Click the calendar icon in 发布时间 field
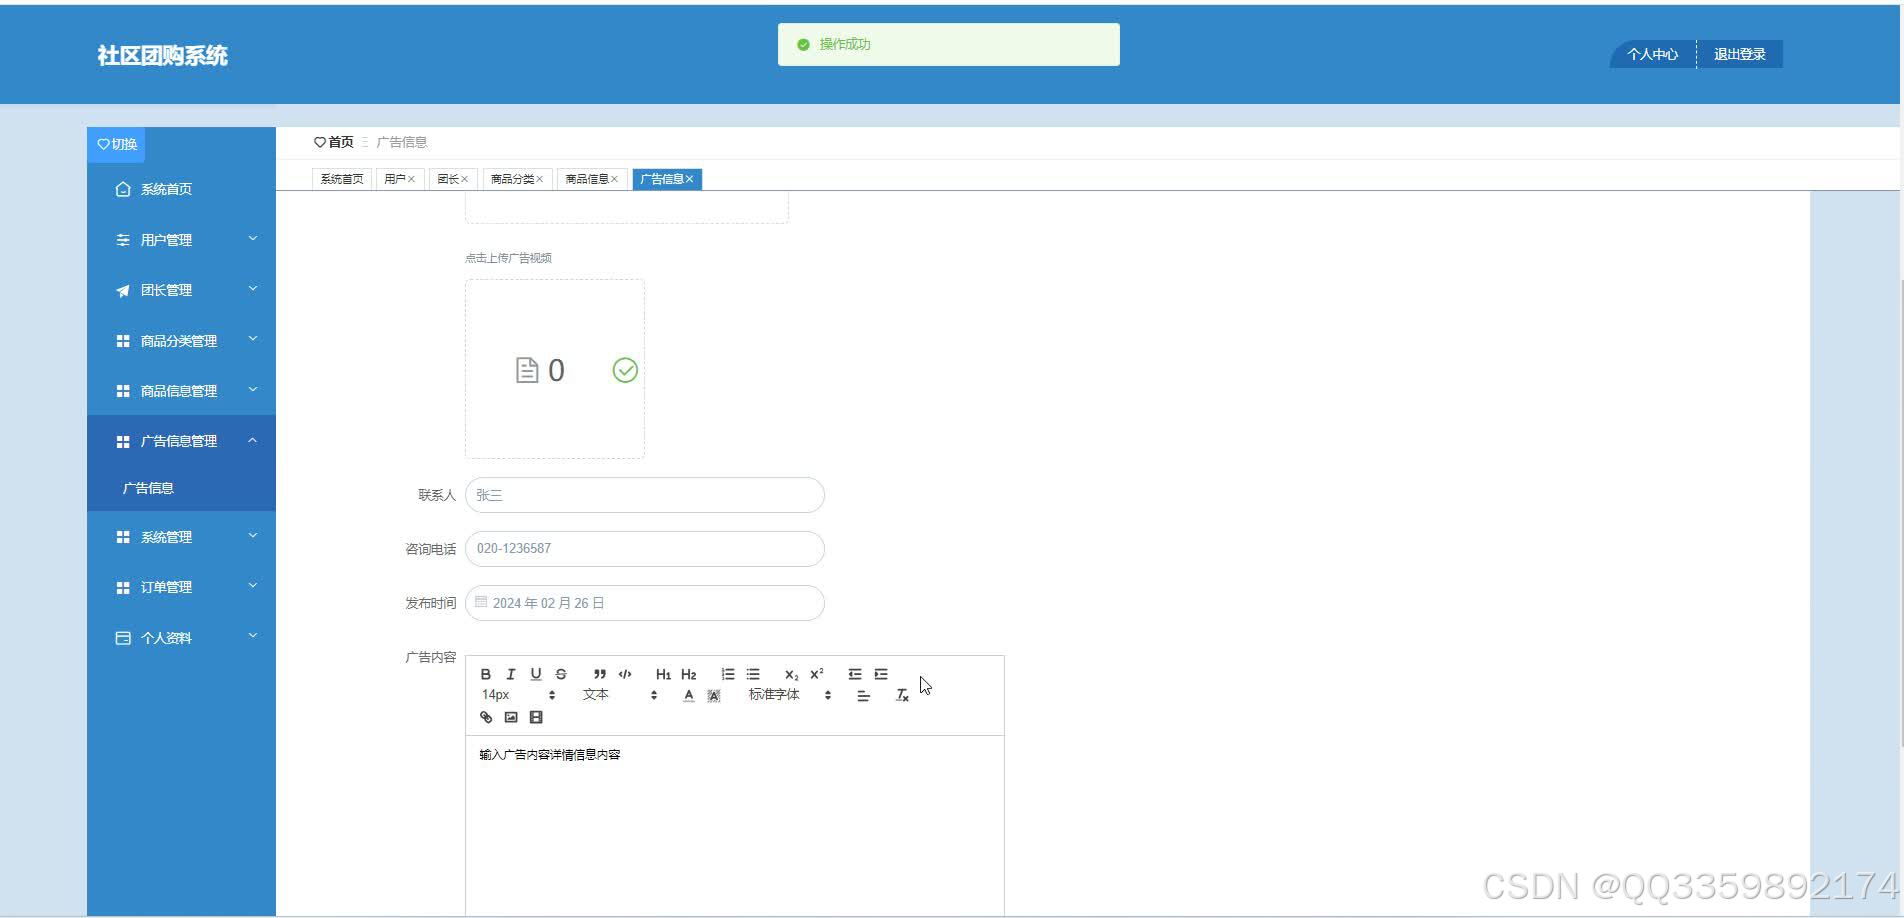 481,602
